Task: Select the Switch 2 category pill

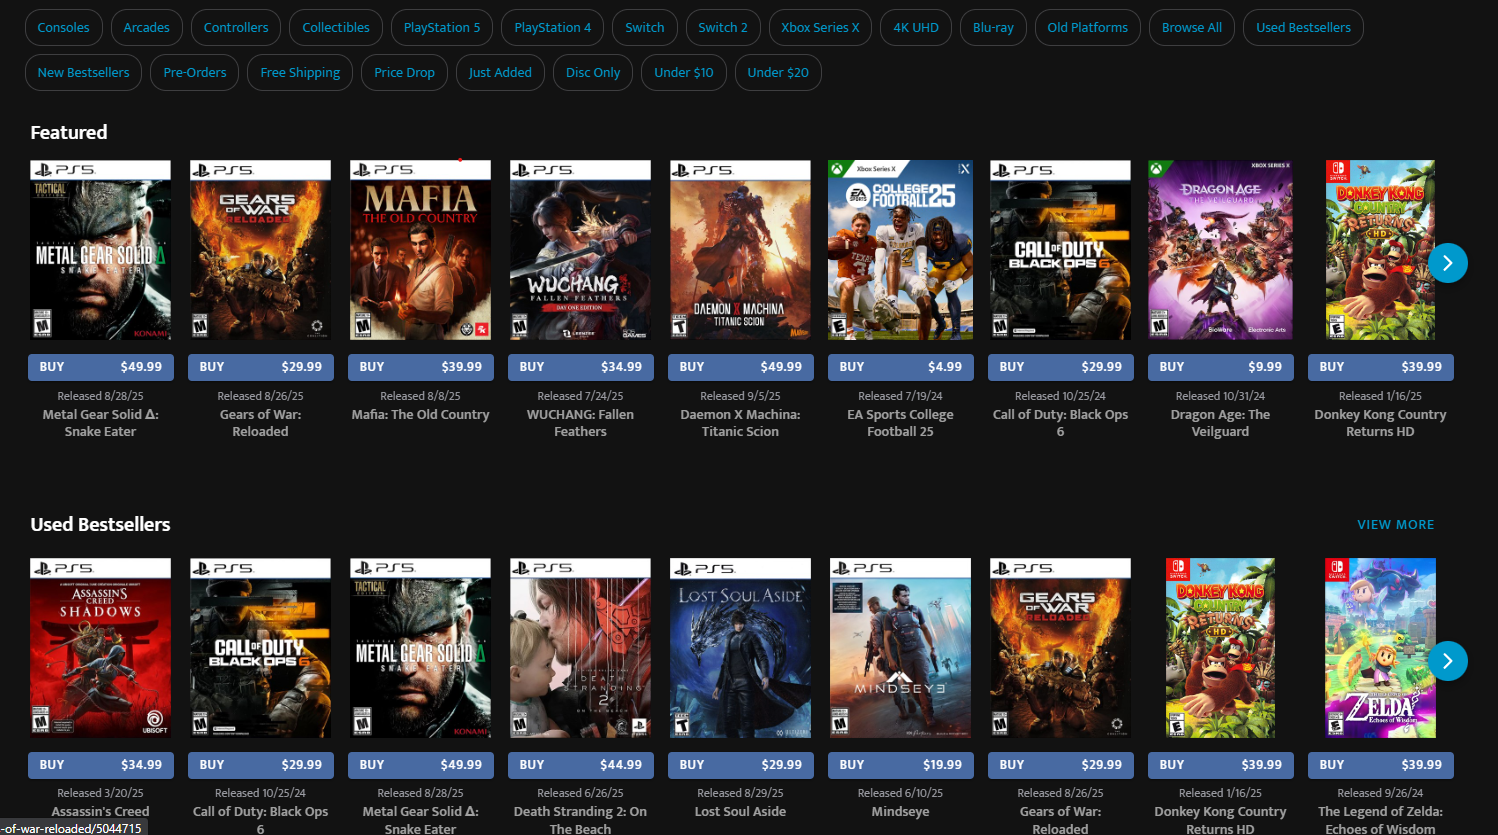Action: tap(722, 28)
